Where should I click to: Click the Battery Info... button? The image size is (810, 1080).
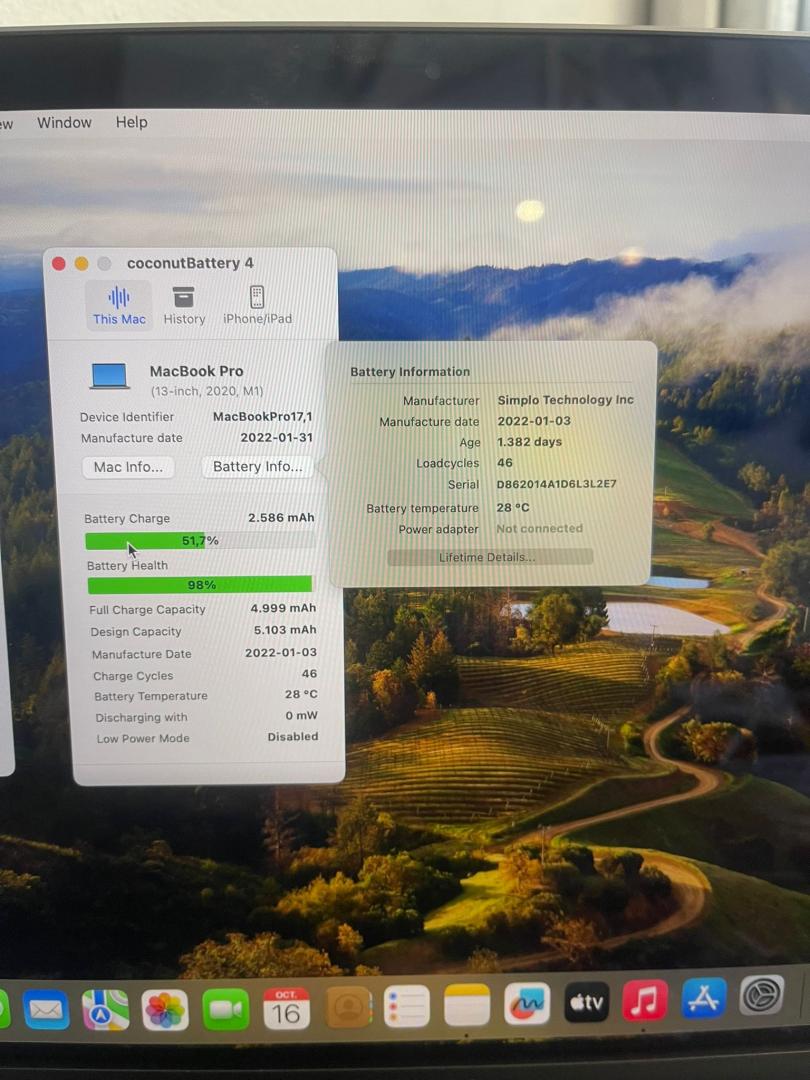point(257,467)
